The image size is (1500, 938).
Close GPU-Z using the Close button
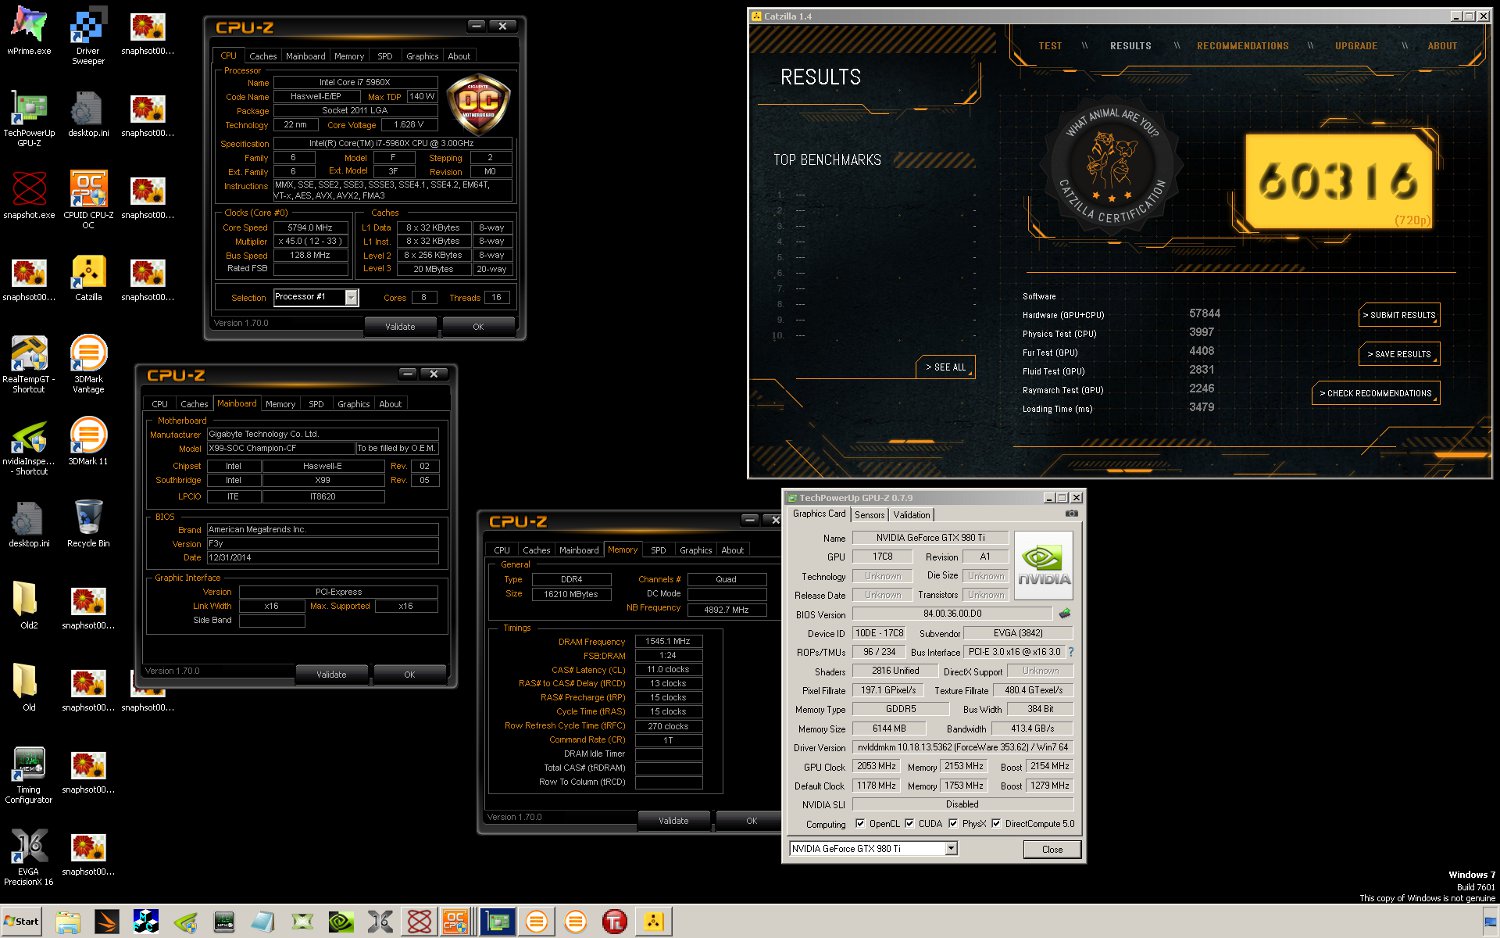coord(1052,849)
